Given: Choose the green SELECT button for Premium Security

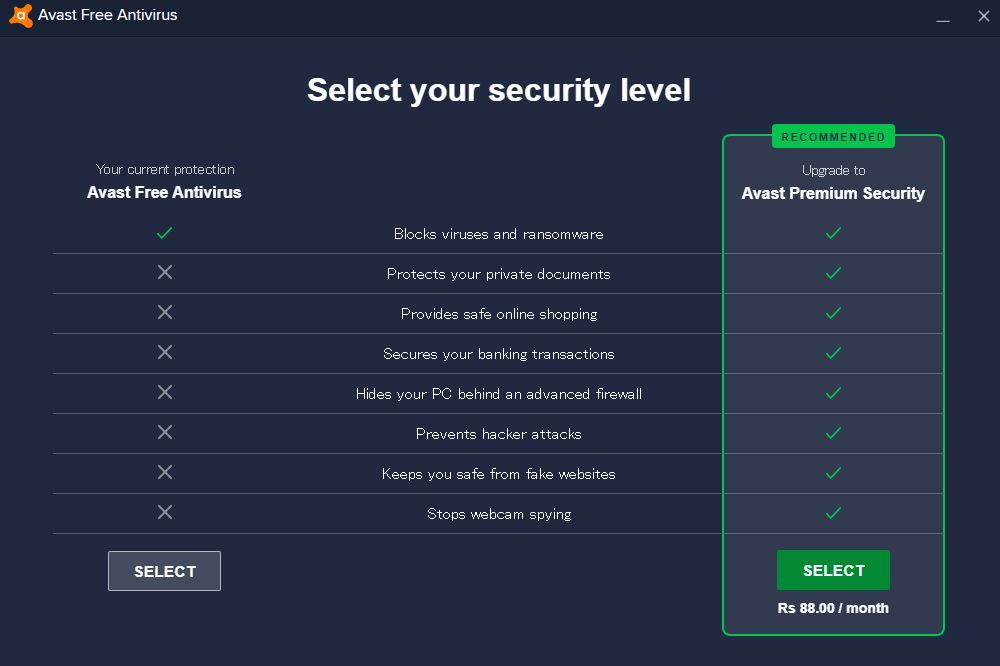Looking at the screenshot, I should coord(833,570).
